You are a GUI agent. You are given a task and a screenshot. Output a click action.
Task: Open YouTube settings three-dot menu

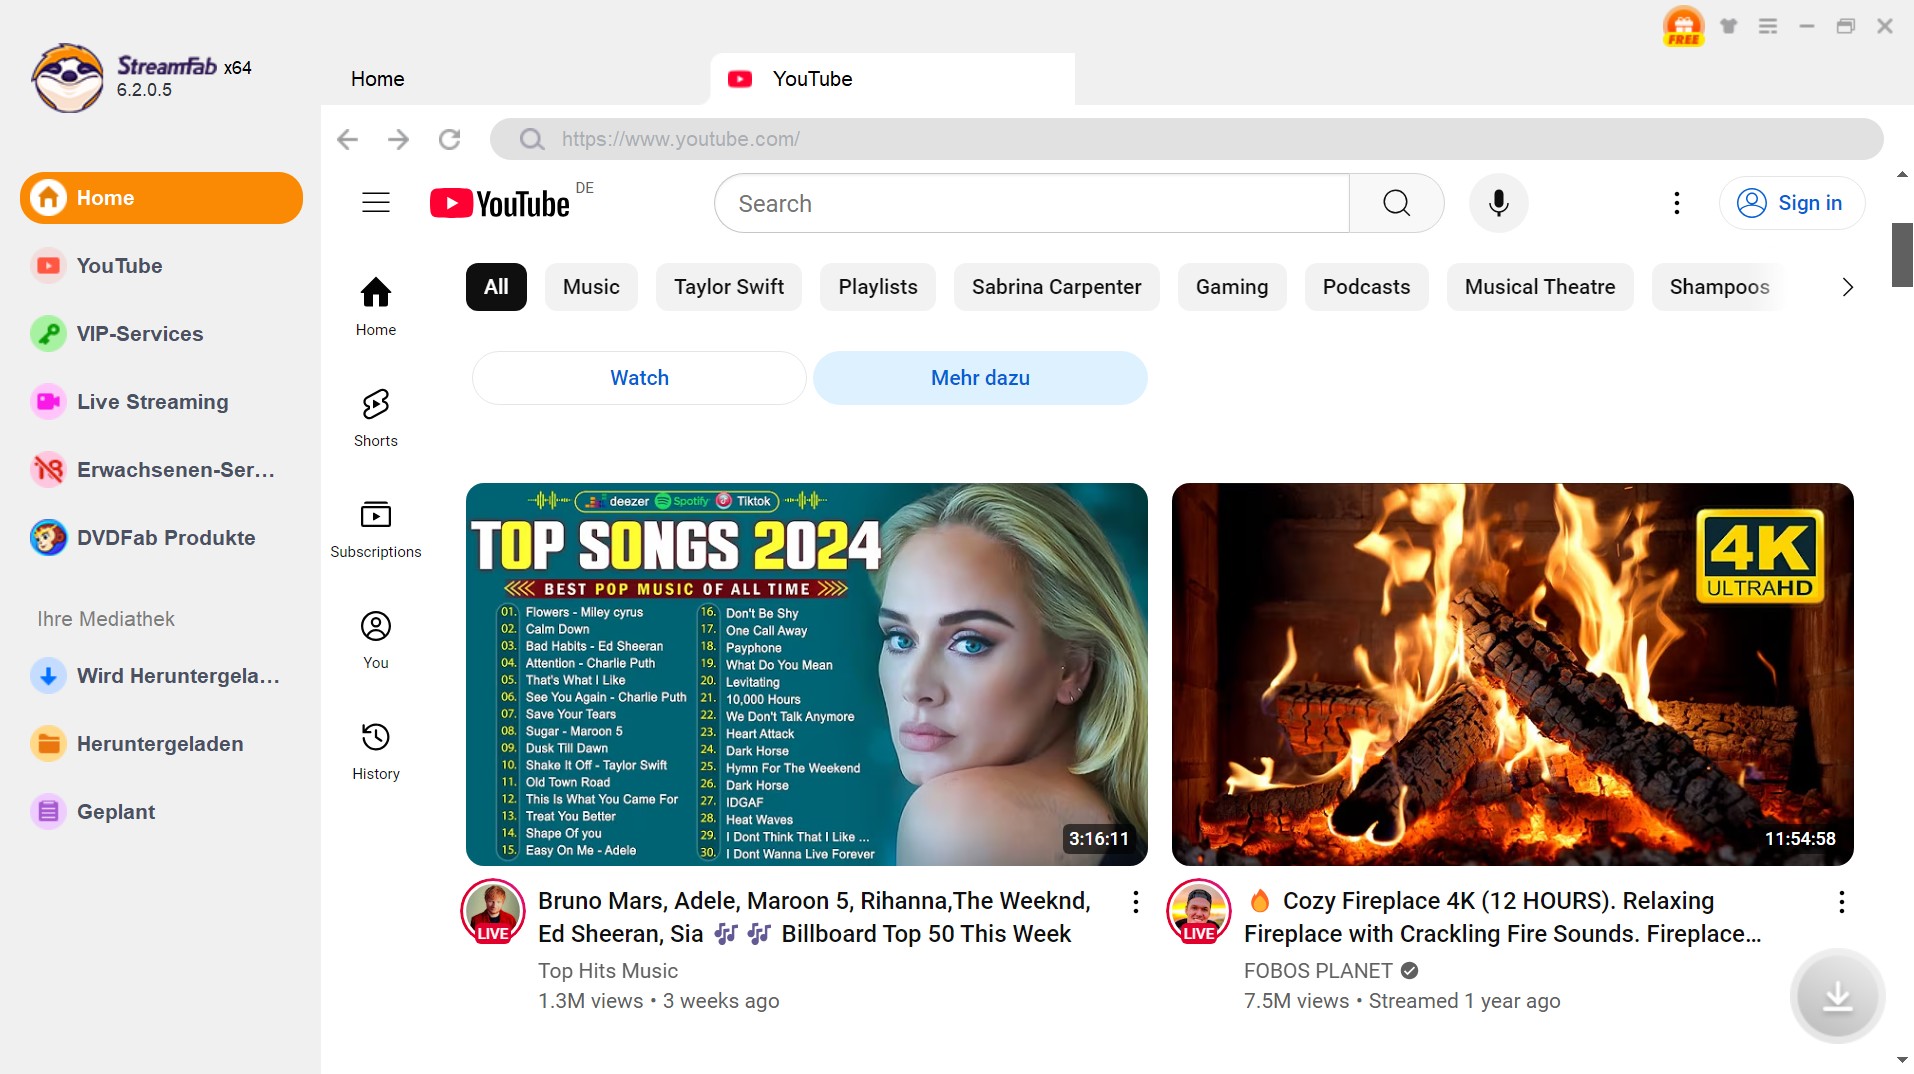point(1677,203)
